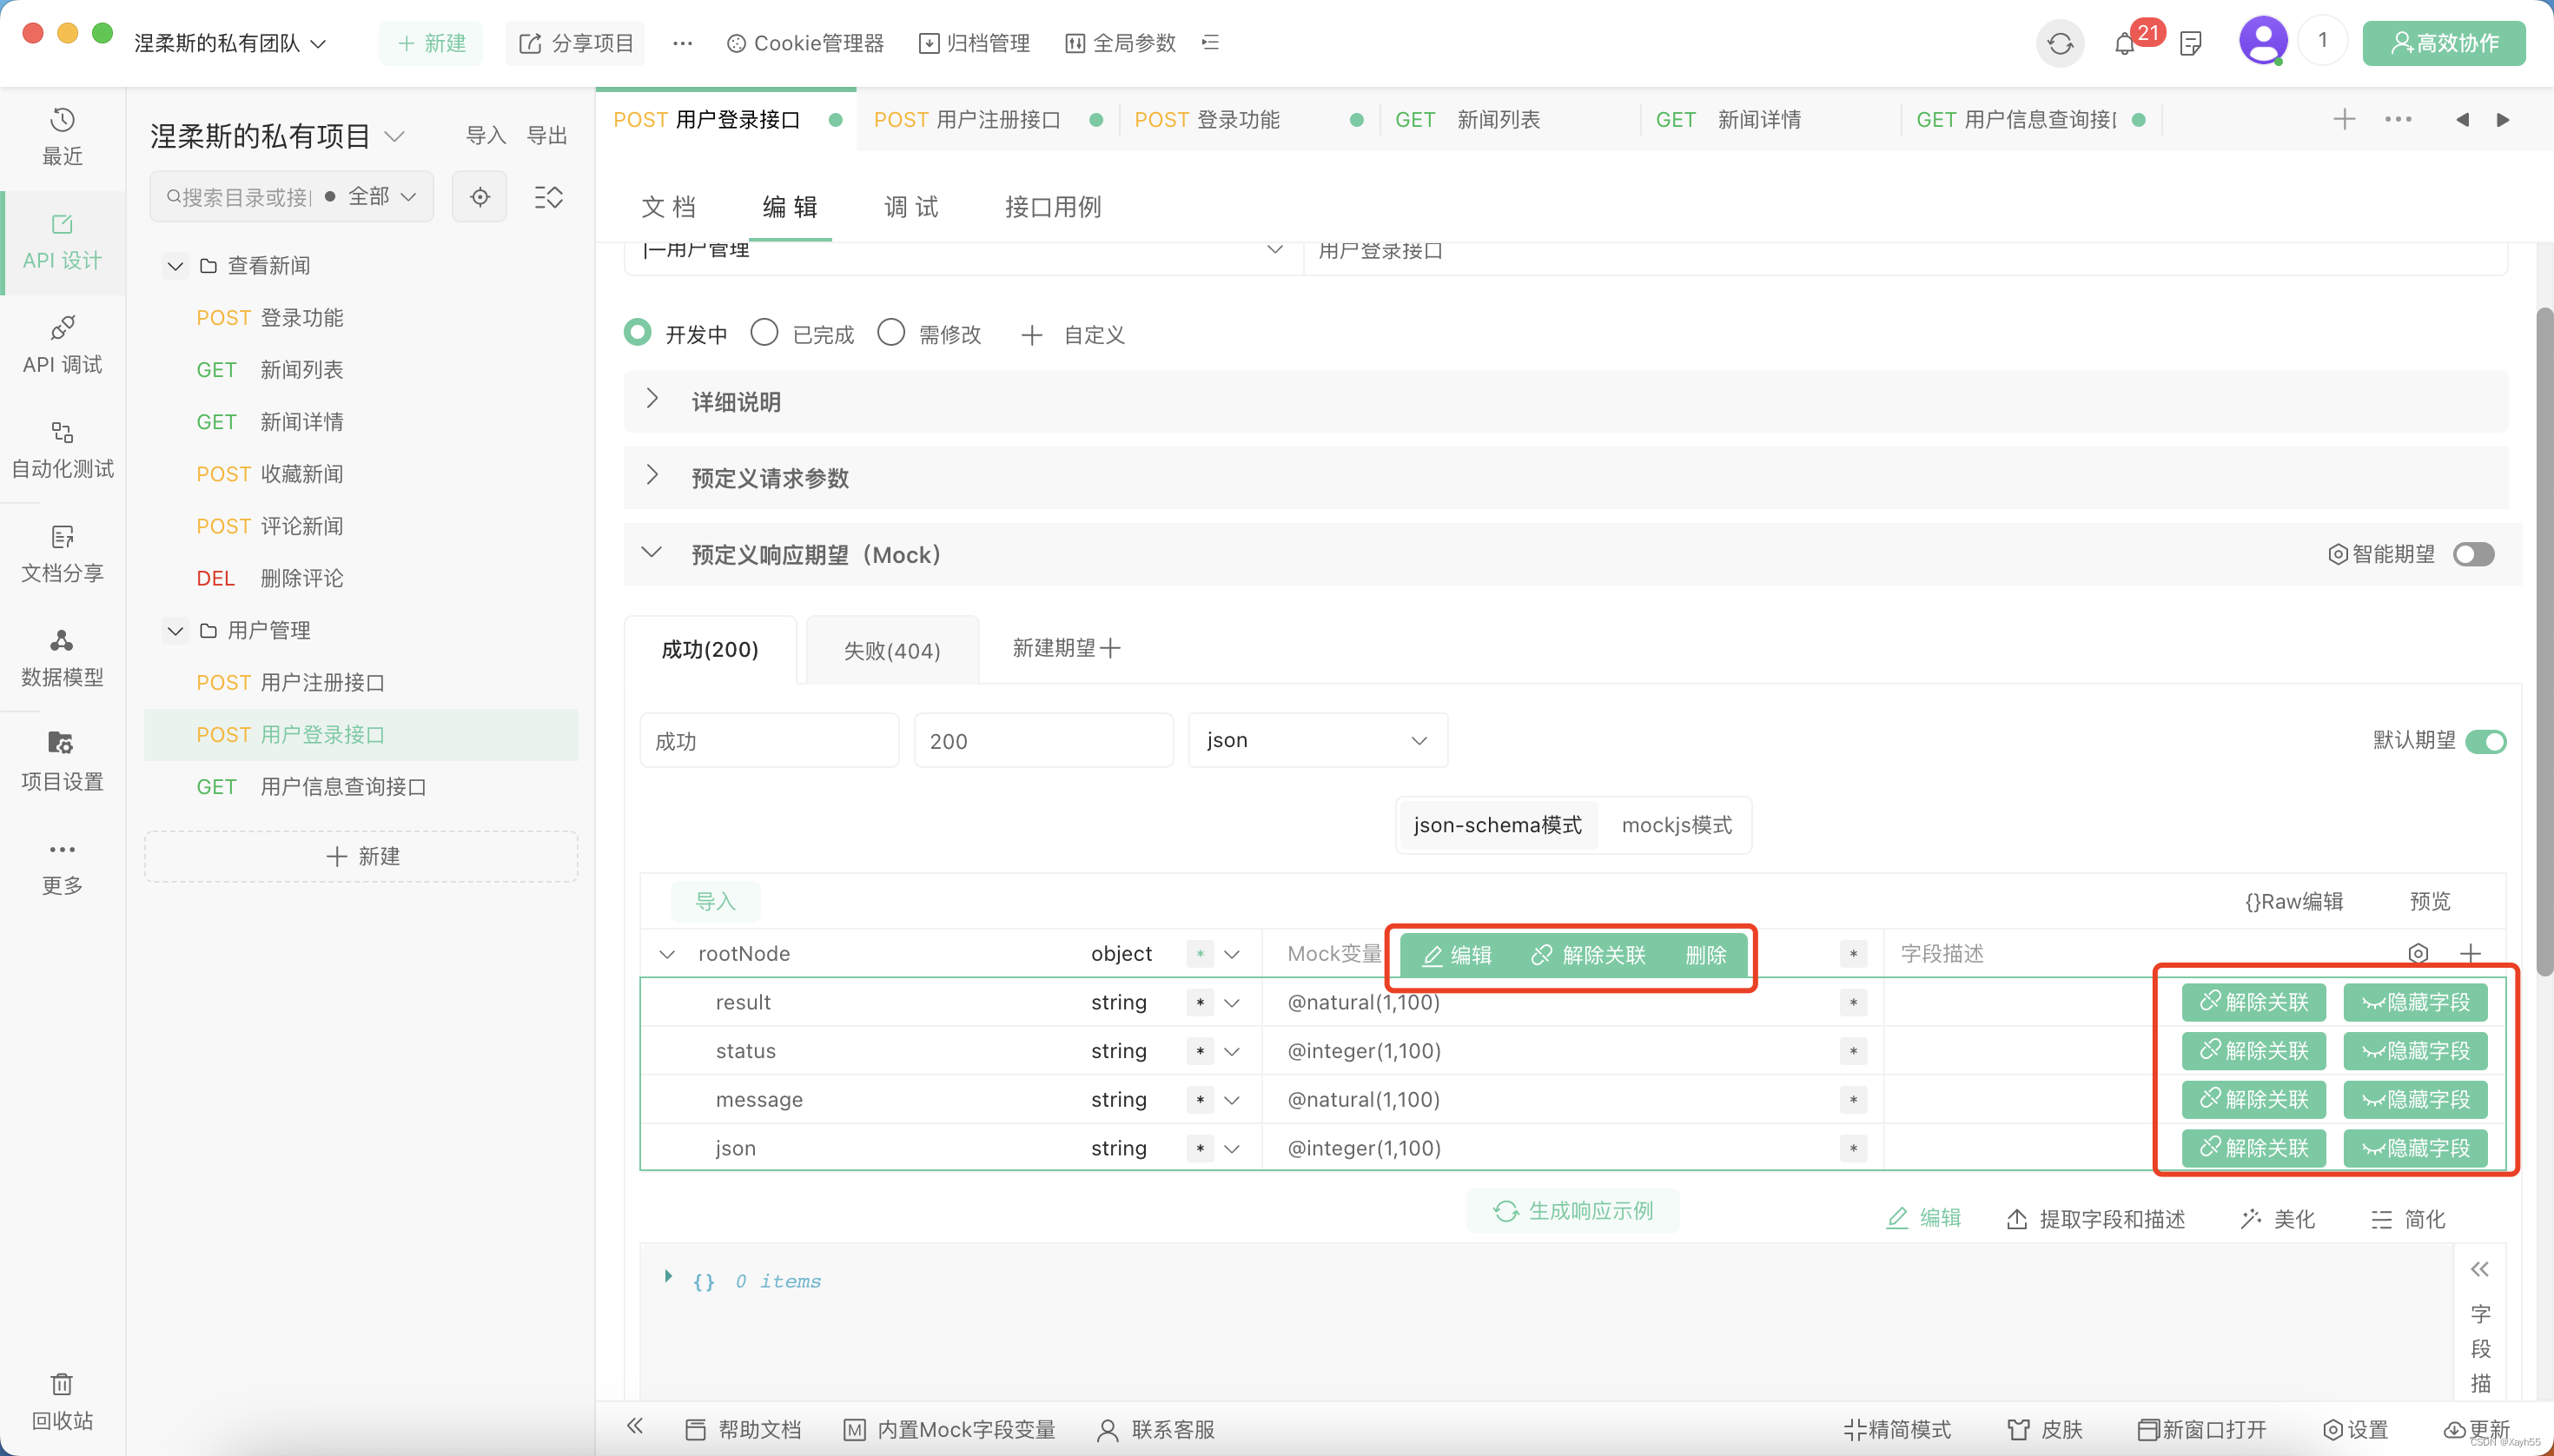Click the notification bell icon
Screen dimensions: 2554x1456
tap(2124, 44)
